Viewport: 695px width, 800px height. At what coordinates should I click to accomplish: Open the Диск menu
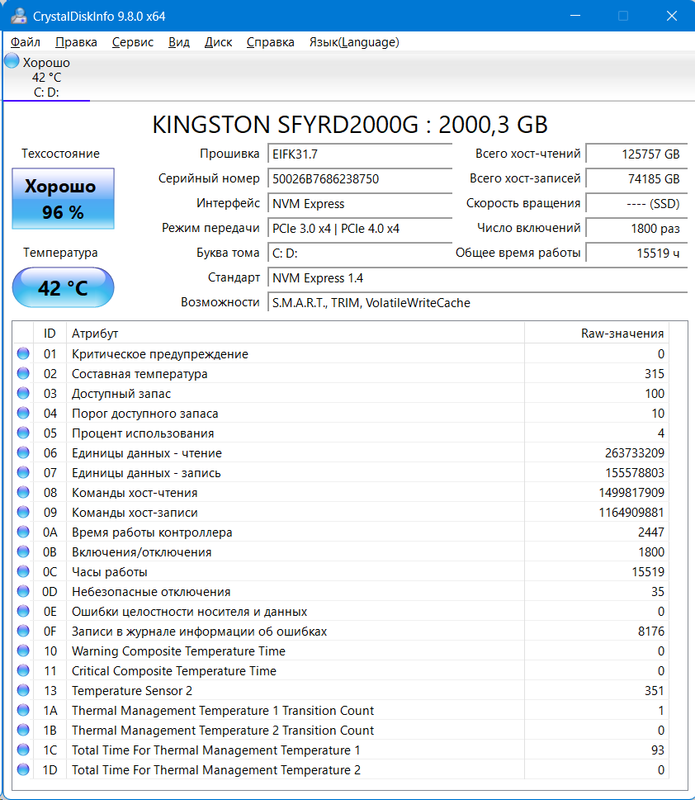pos(218,42)
